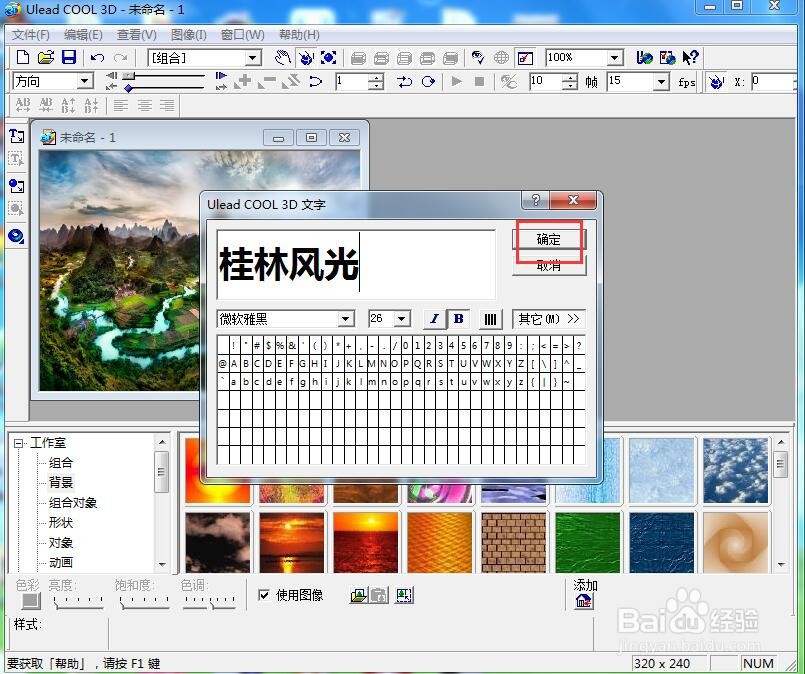This screenshot has width=805, height=674.
Task: Click the text input box with 桂林风光
Action: coord(356,264)
